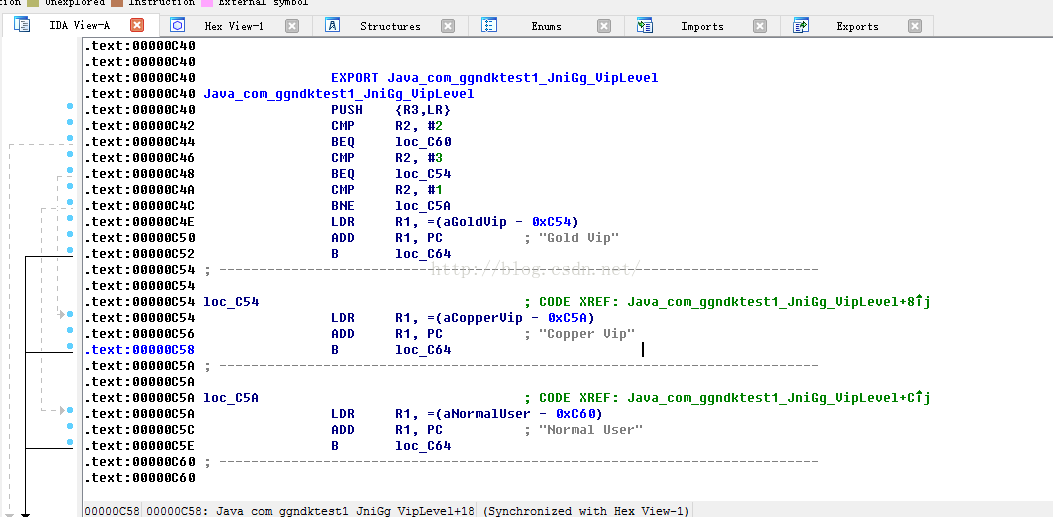Follow the VipLevel+C code xref

click(x=778, y=398)
